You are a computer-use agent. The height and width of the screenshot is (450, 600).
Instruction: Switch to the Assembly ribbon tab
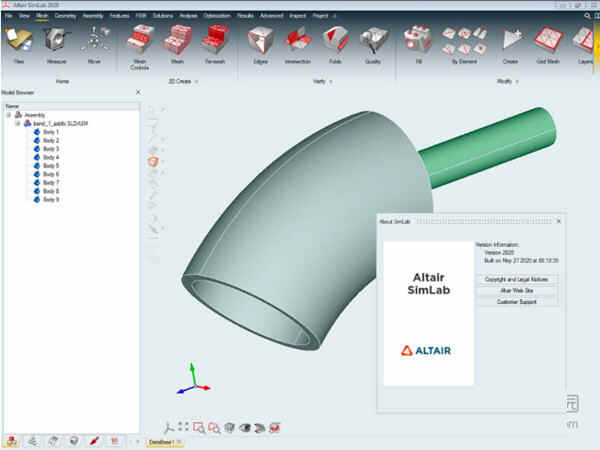[x=93, y=16]
